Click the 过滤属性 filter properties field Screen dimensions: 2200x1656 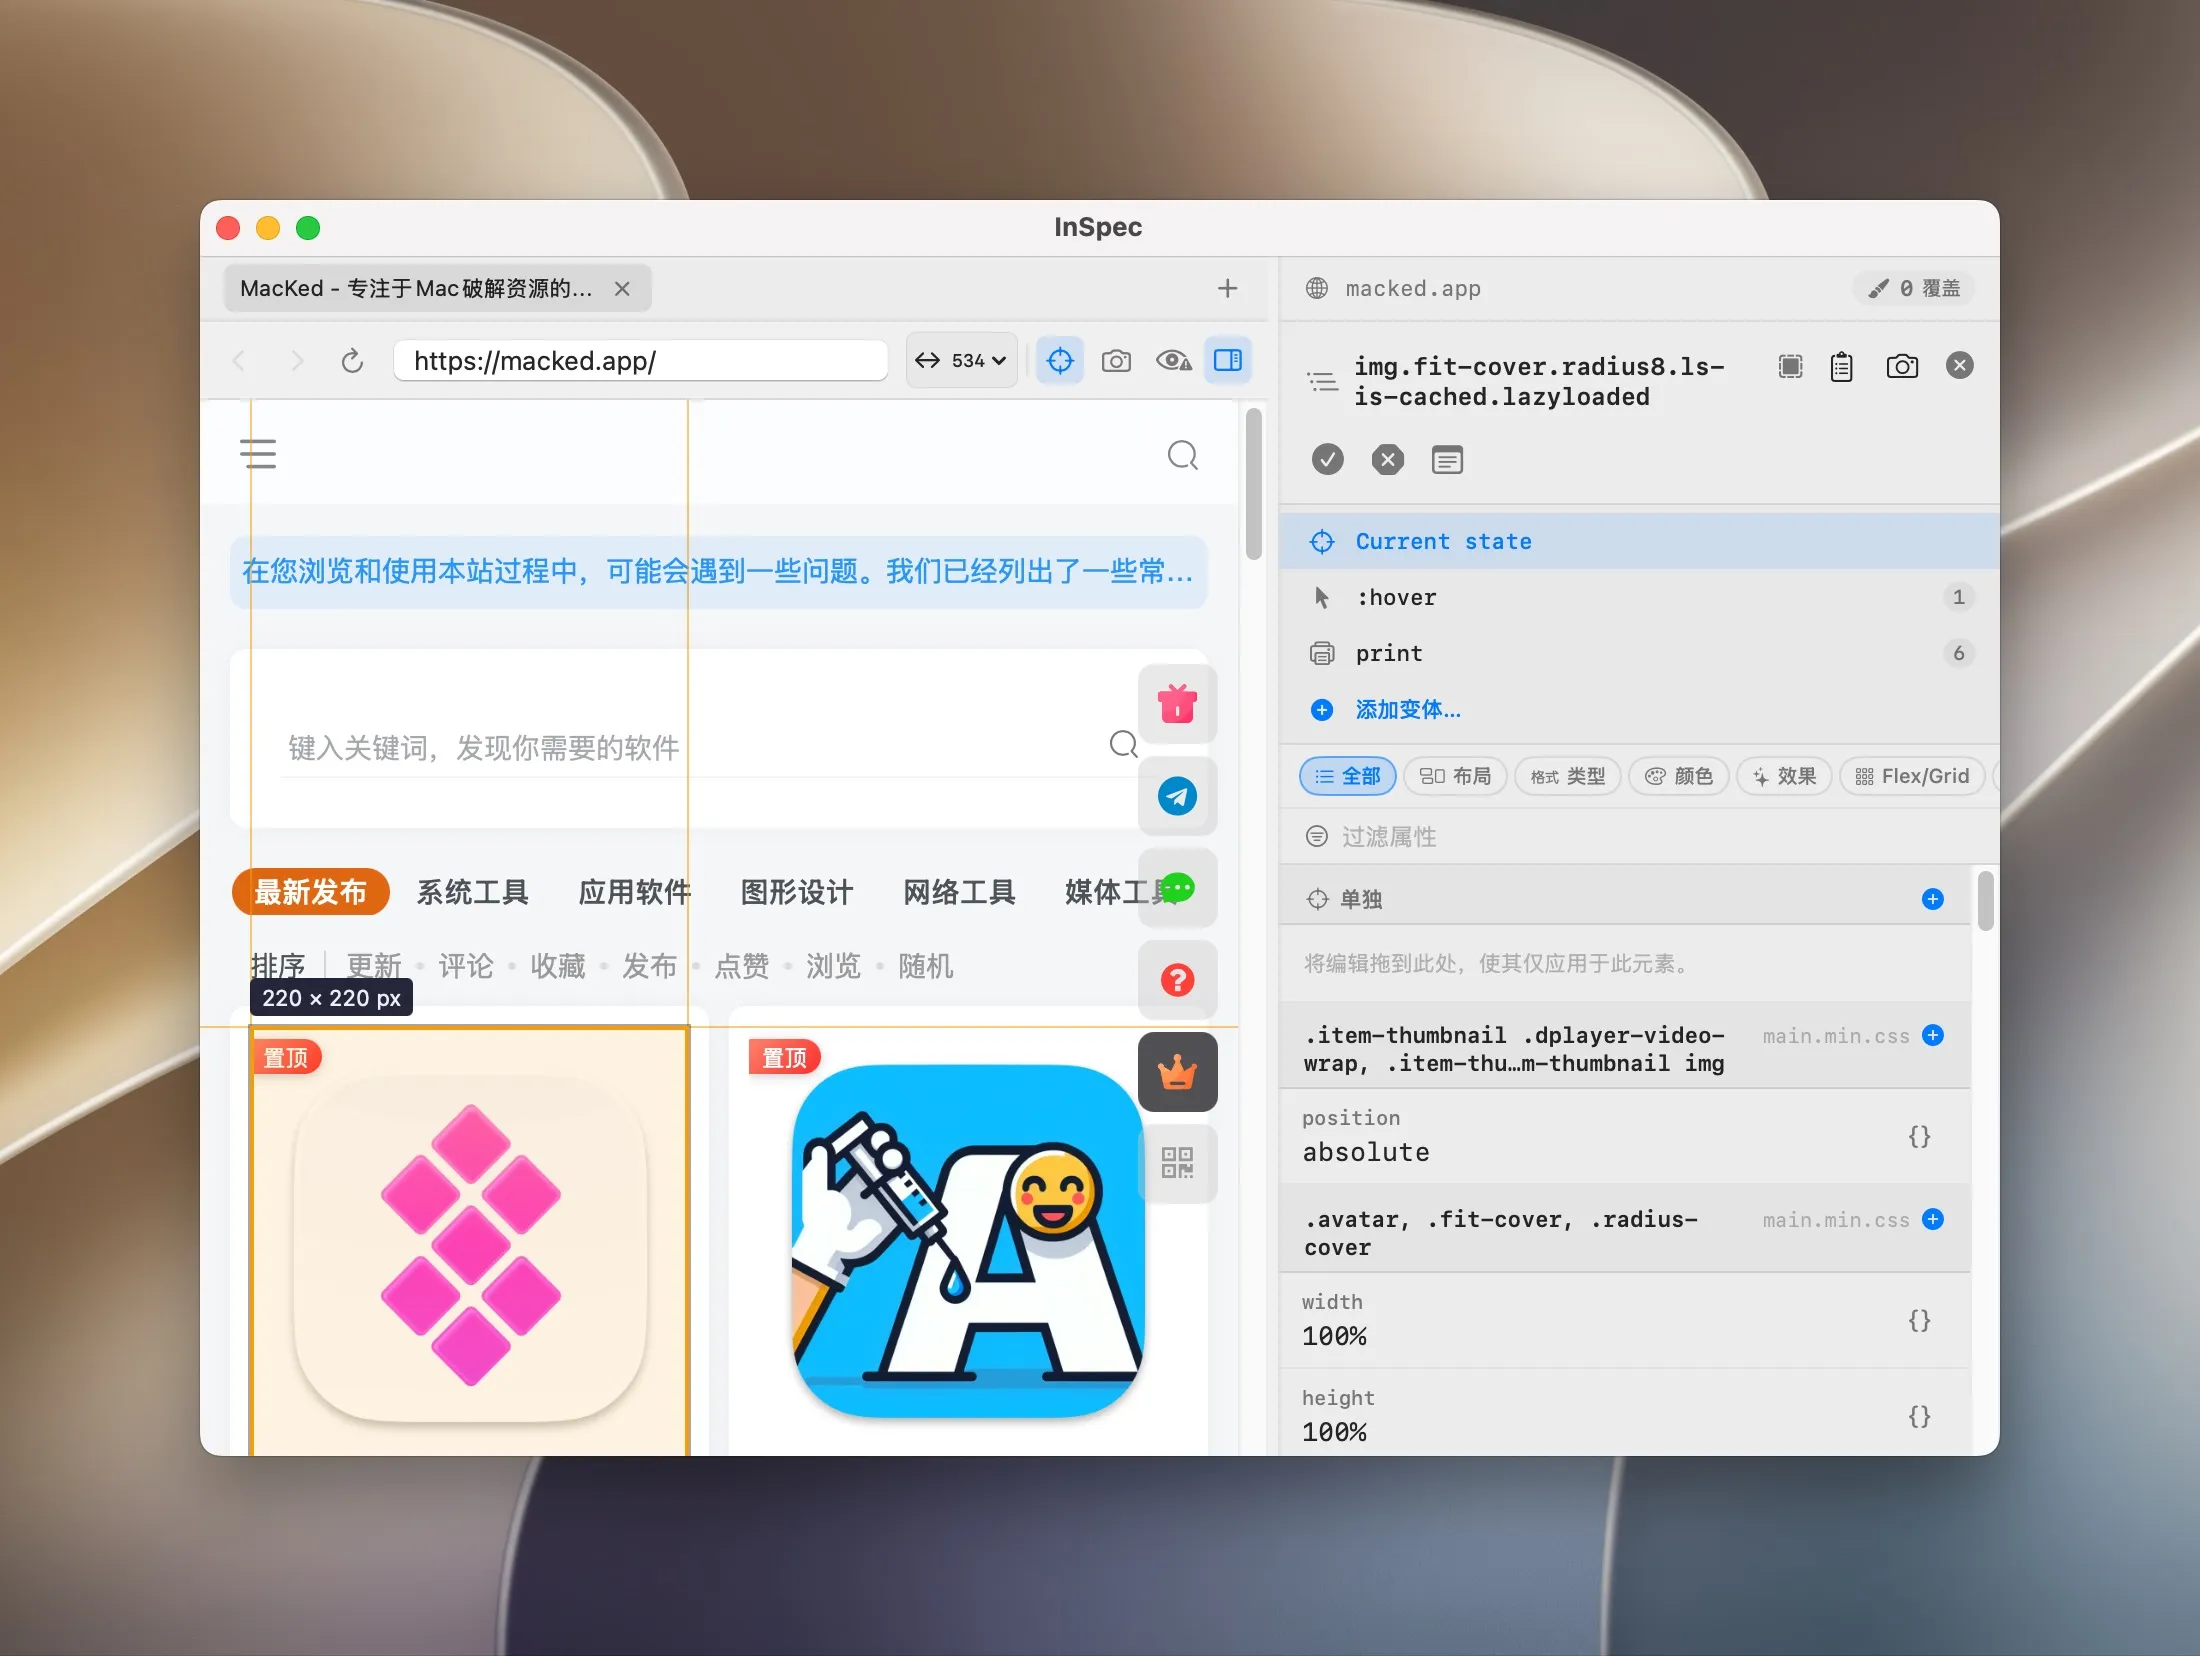point(1639,836)
